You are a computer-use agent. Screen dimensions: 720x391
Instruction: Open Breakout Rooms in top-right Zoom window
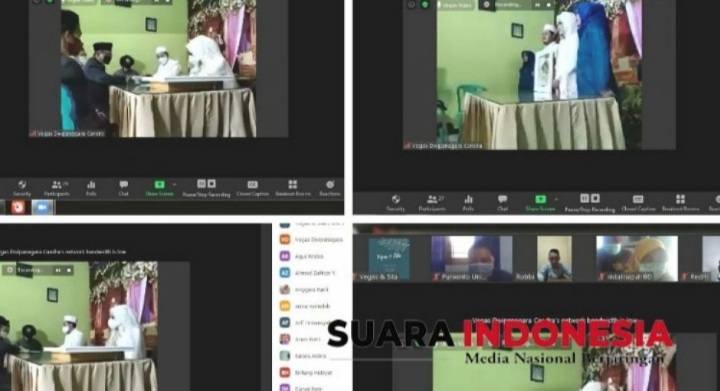tap(680, 203)
